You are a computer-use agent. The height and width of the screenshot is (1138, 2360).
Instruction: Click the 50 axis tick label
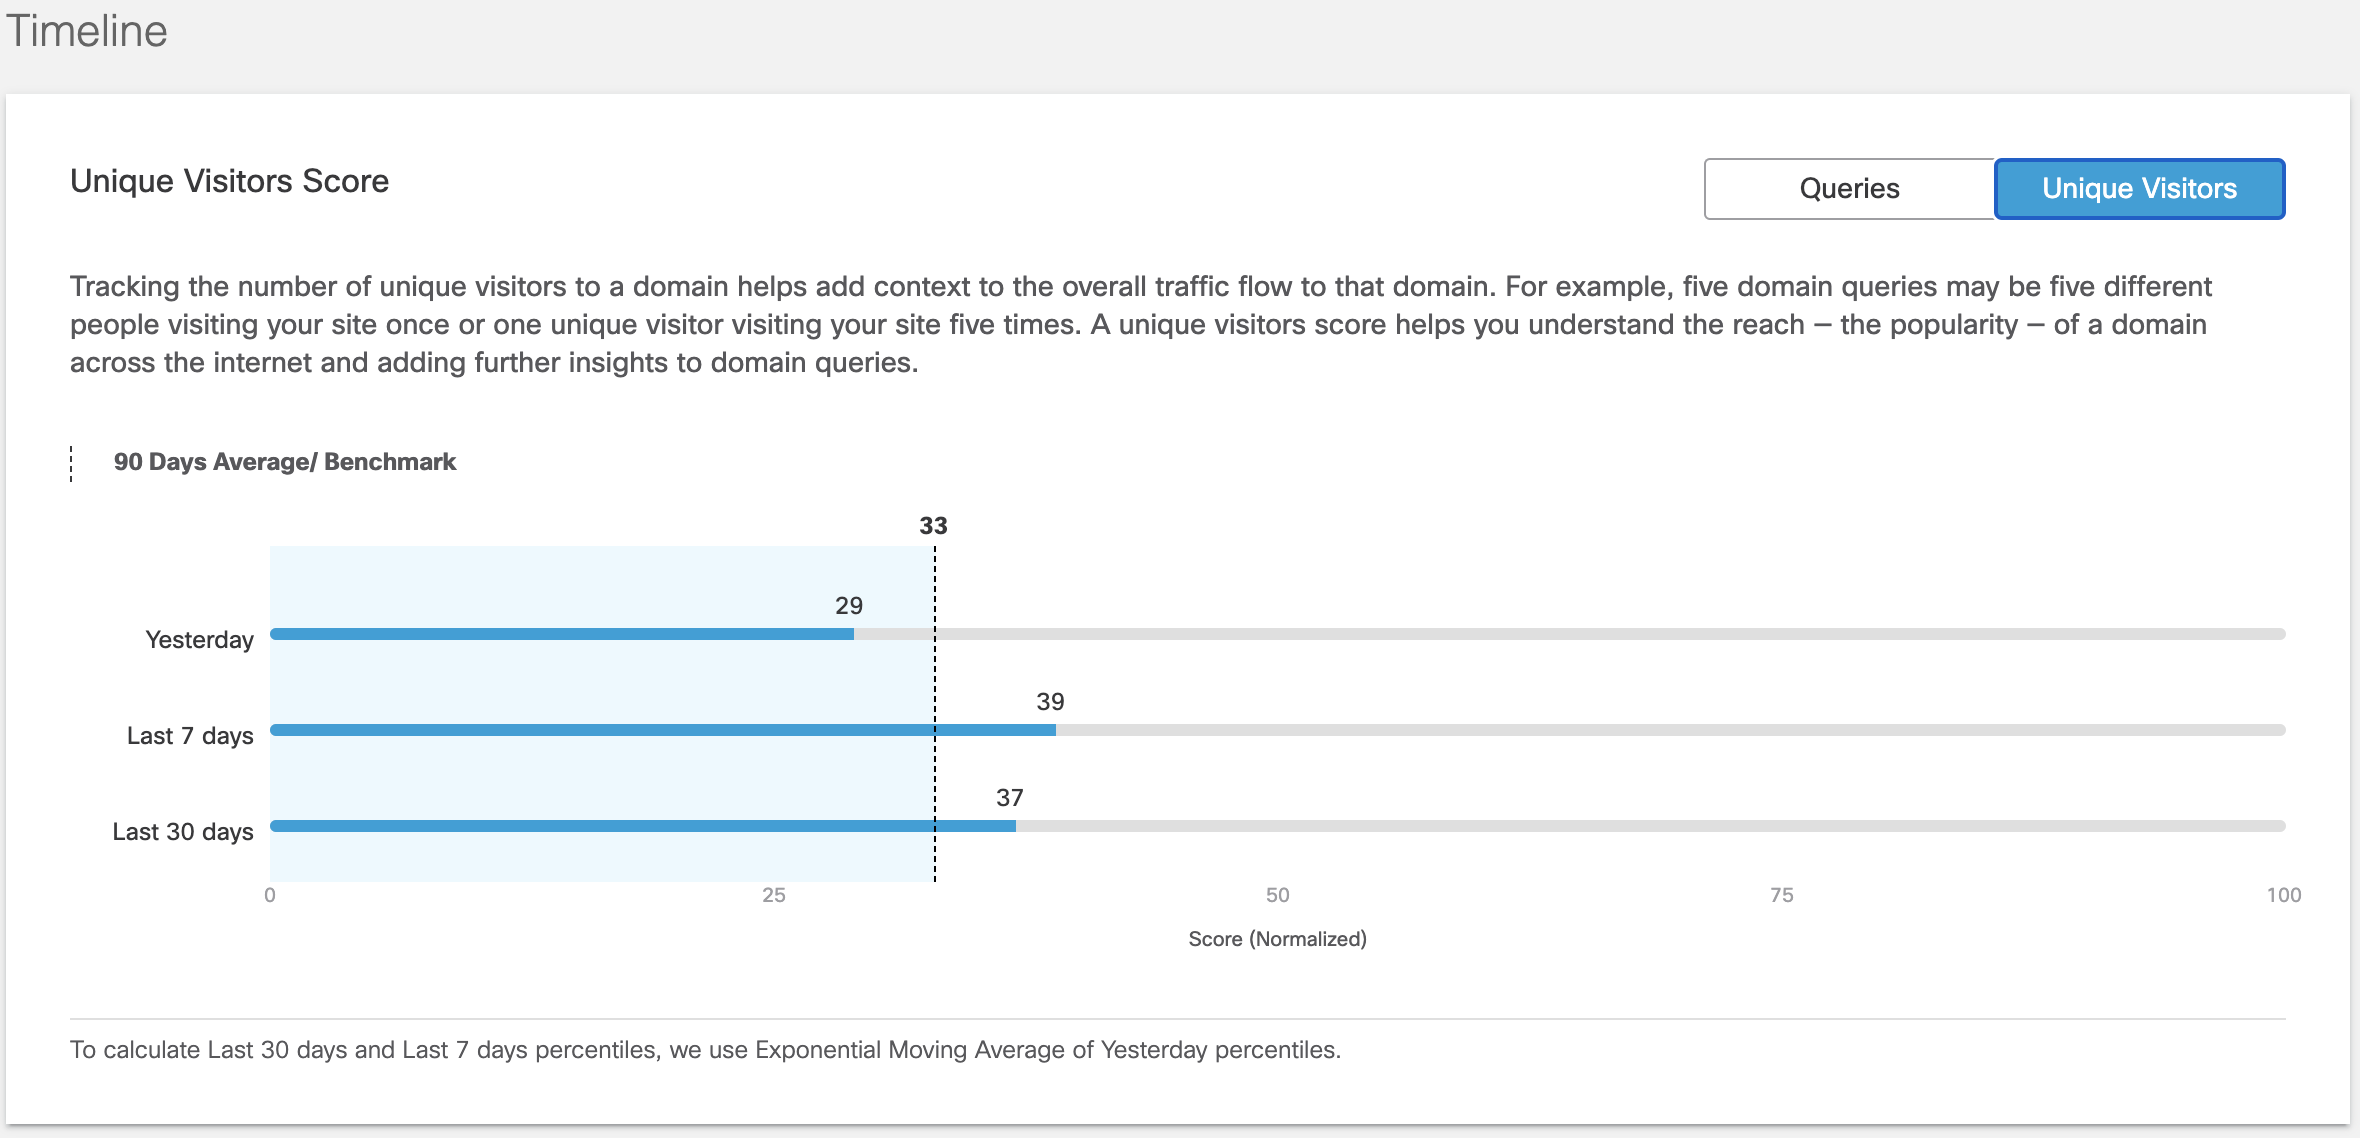[1277, 895]
